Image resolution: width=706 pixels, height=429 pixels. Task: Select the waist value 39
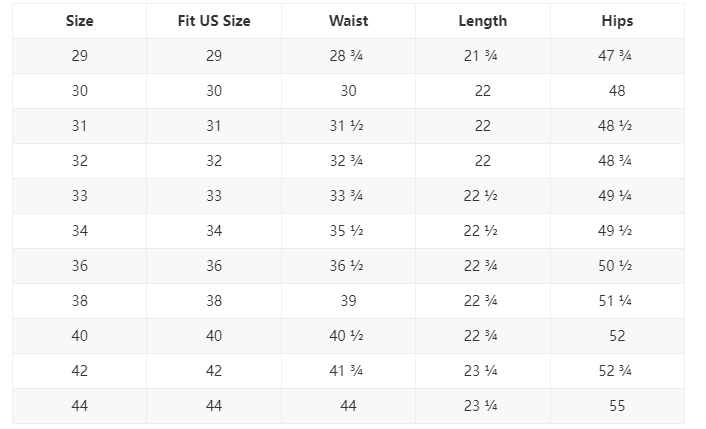tap(348, 301)
